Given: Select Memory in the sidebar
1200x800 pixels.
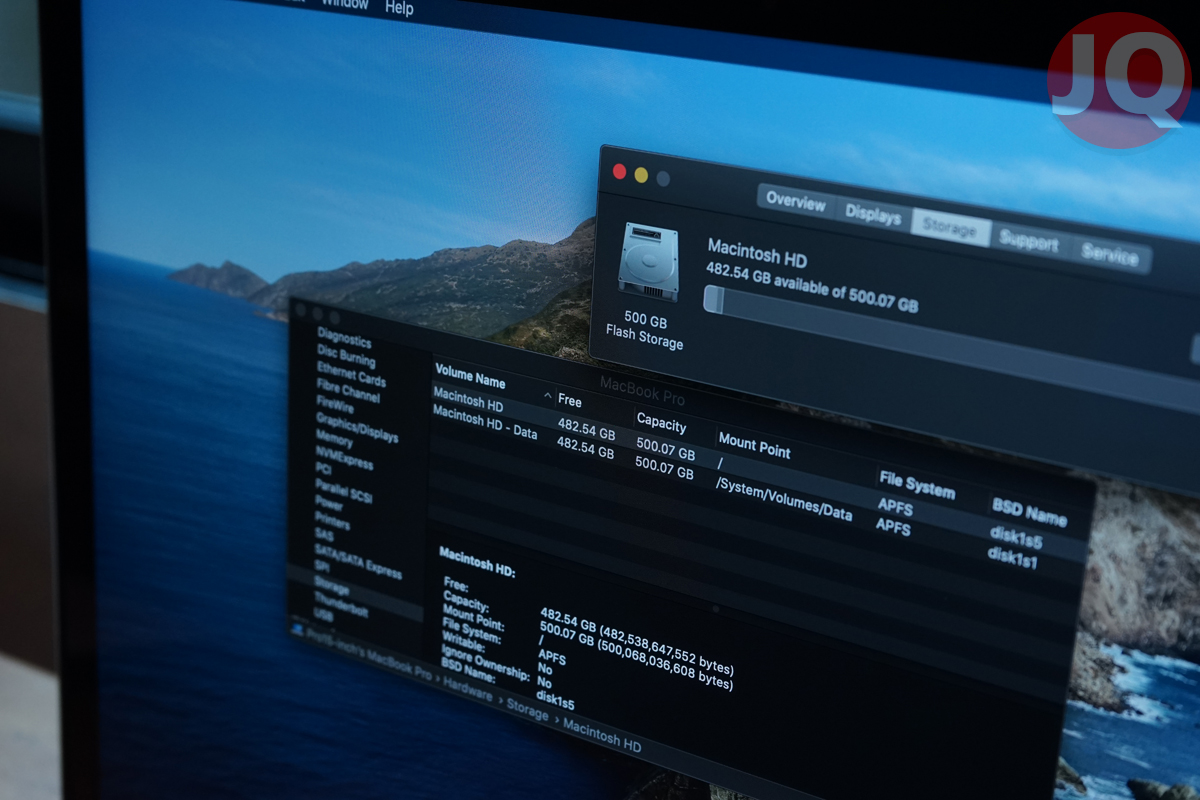Looking at the screenshot, I should (334, 438).
